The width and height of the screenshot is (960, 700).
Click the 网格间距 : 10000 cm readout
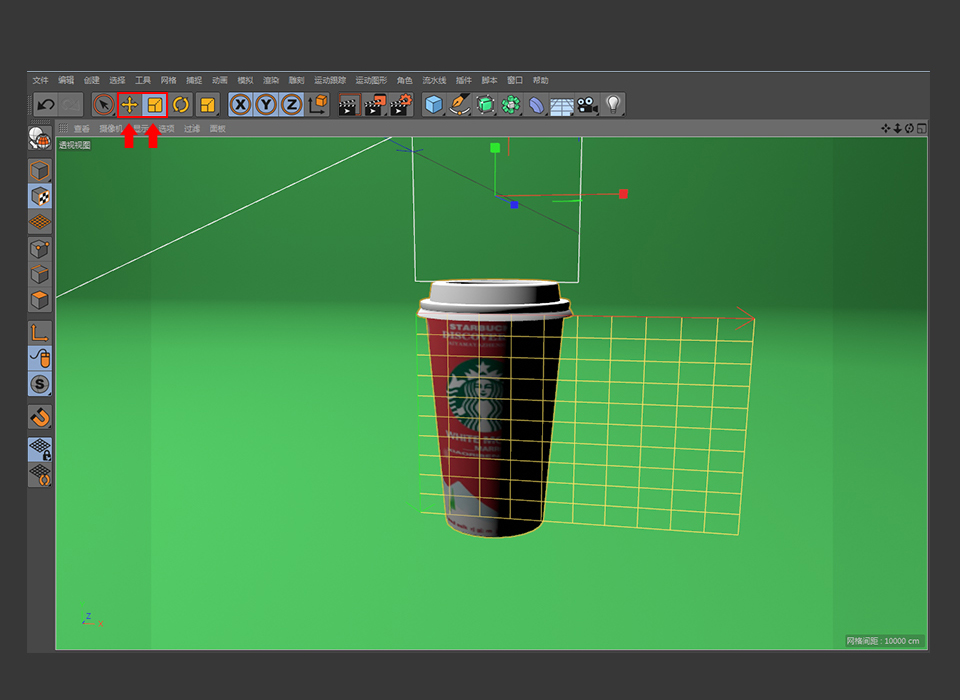(883, 641)
